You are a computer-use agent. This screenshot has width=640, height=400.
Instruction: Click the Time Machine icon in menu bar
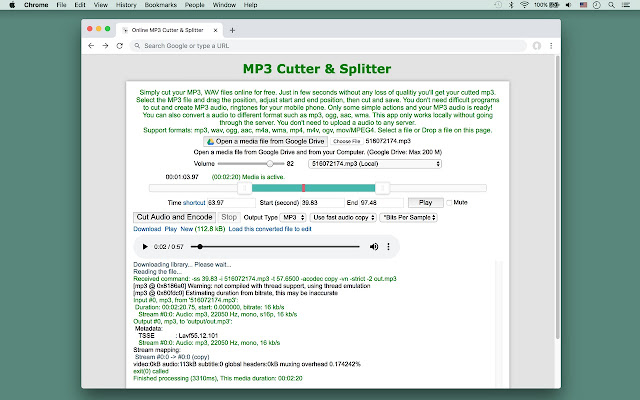498,5
